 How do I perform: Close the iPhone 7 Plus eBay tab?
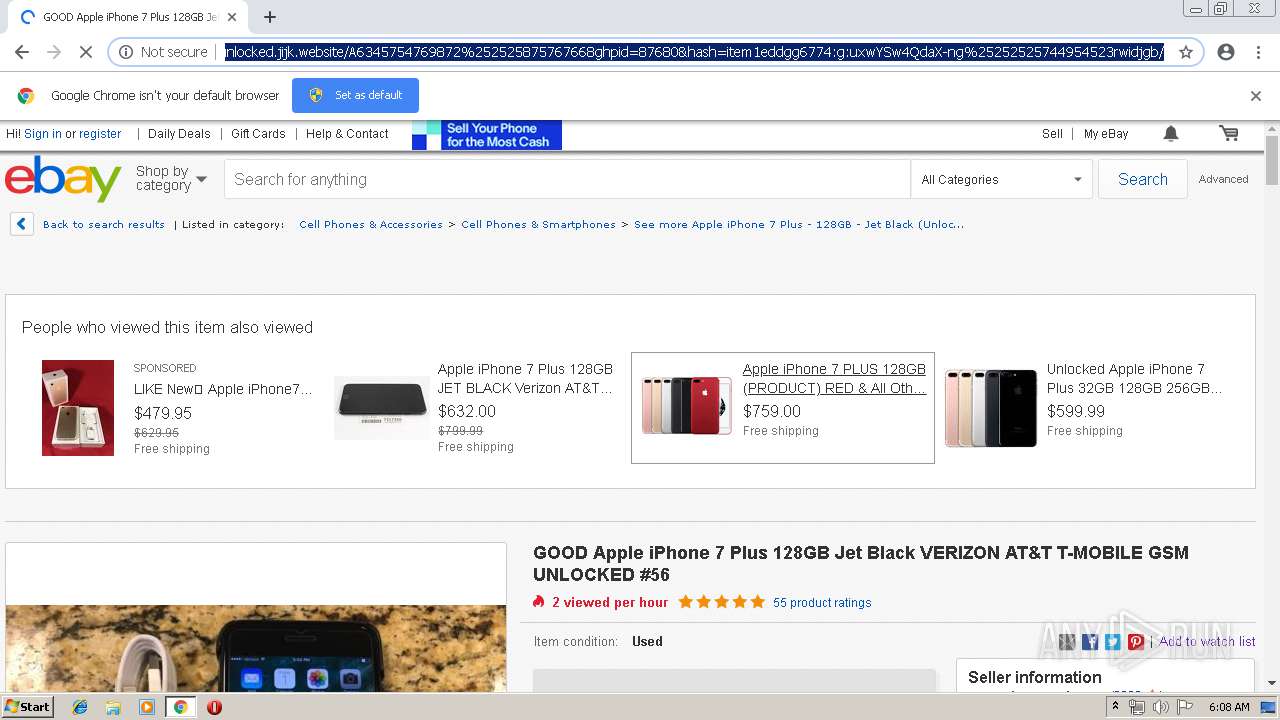pos(232,17)
